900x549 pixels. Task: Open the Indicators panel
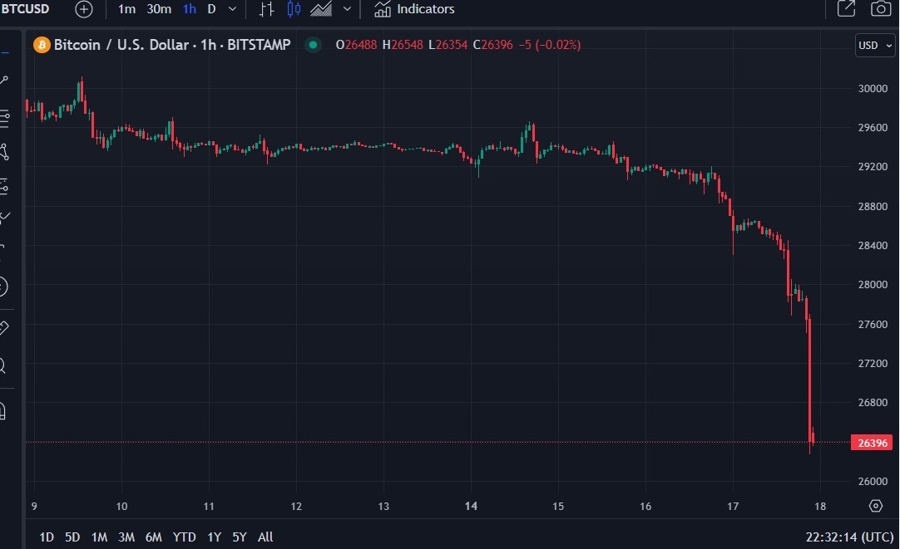414,9
